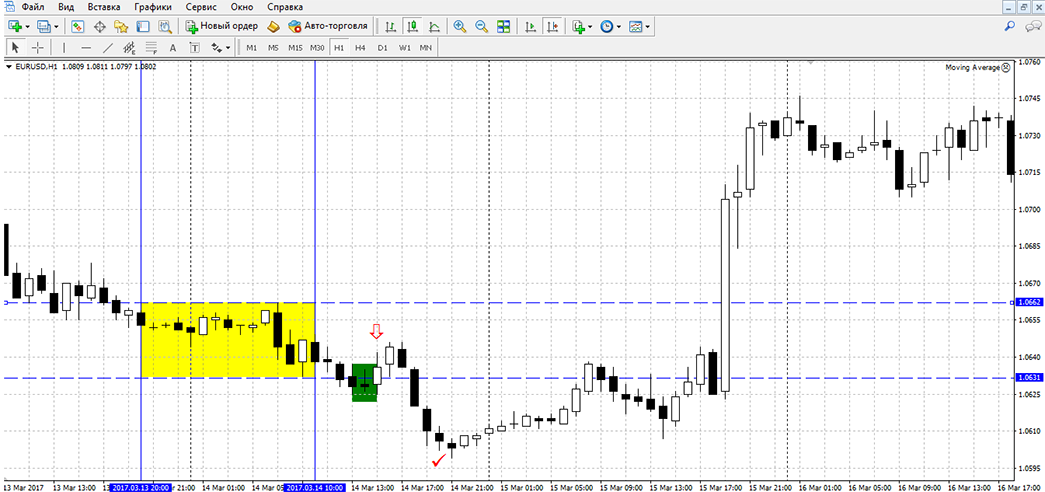Expand the arrows objects dropdown arrow
The image size is (1045, 492).
pyautogui.click(x=229, y=47)
